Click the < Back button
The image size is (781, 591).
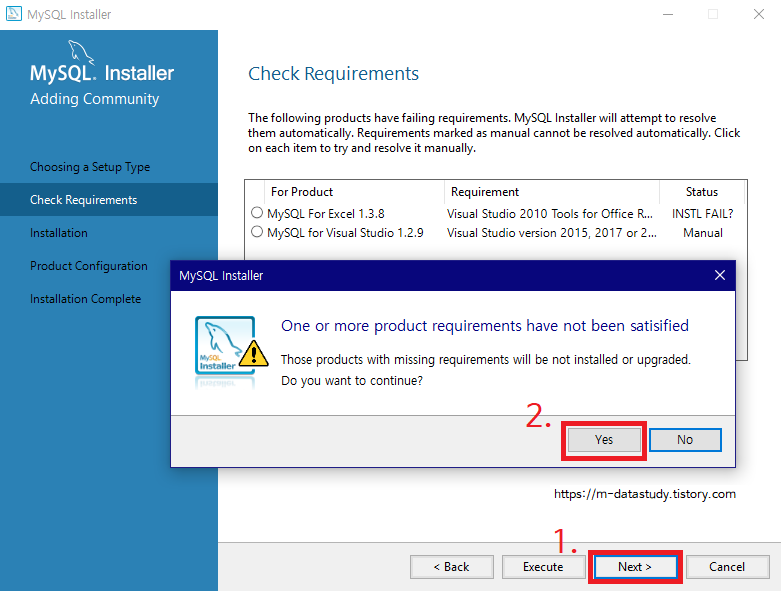coord(452,567)
